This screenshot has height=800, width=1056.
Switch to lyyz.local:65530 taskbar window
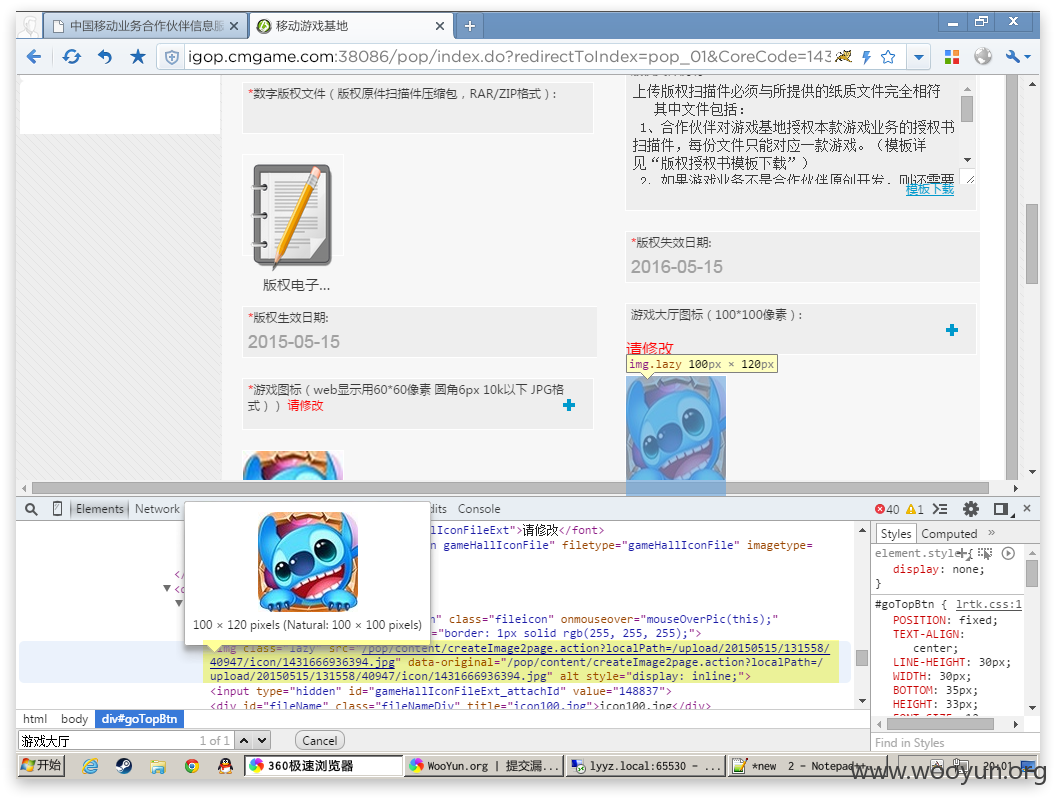pos(645,766)
